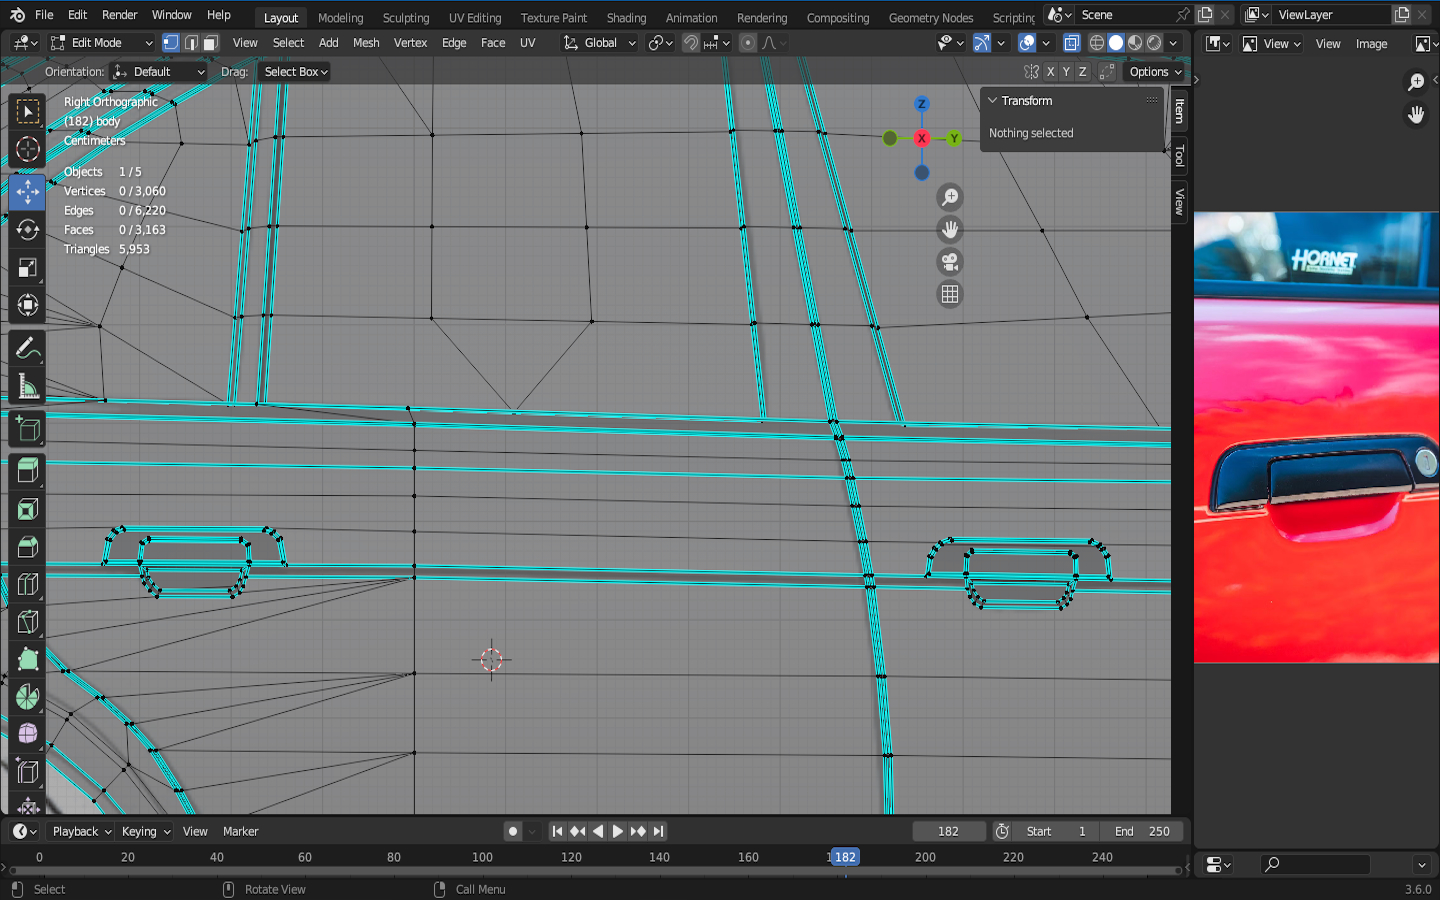The width and height of the screenshot is (1440, 900).
Task: Click current frame field showing 182
Action: click(948, 831)
